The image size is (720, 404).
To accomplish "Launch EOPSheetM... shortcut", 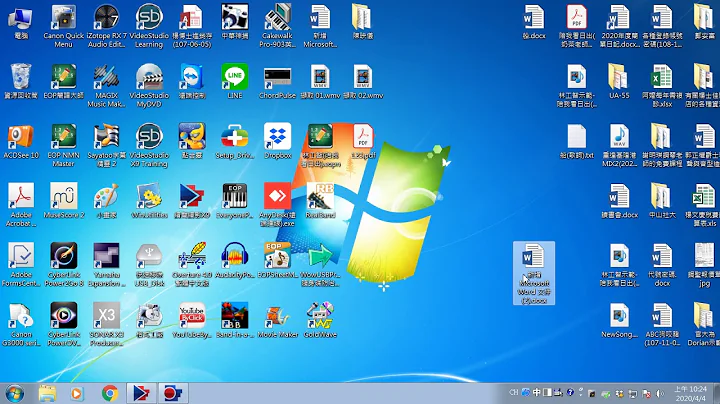I will point(277,260).
